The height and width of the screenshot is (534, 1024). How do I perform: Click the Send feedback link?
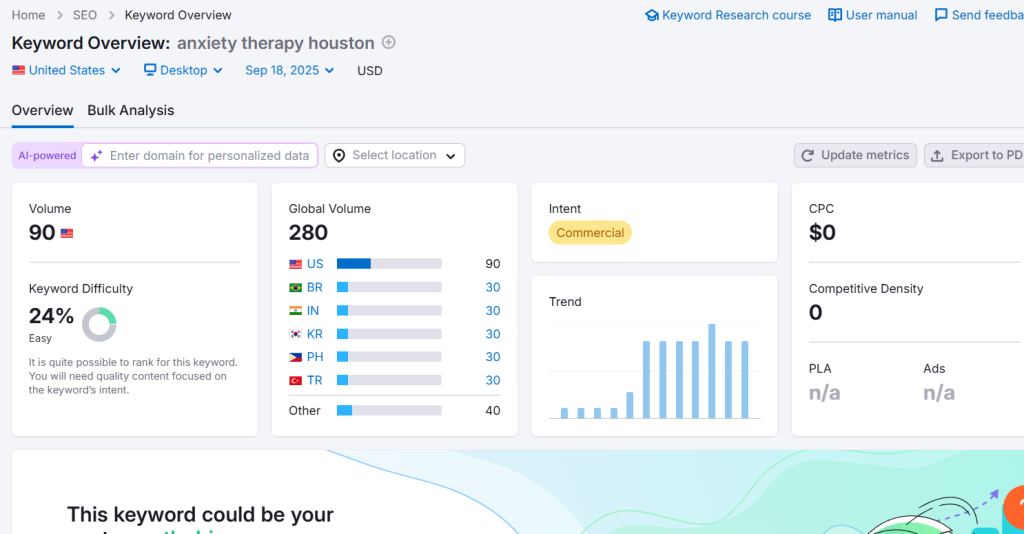[979, 15]
